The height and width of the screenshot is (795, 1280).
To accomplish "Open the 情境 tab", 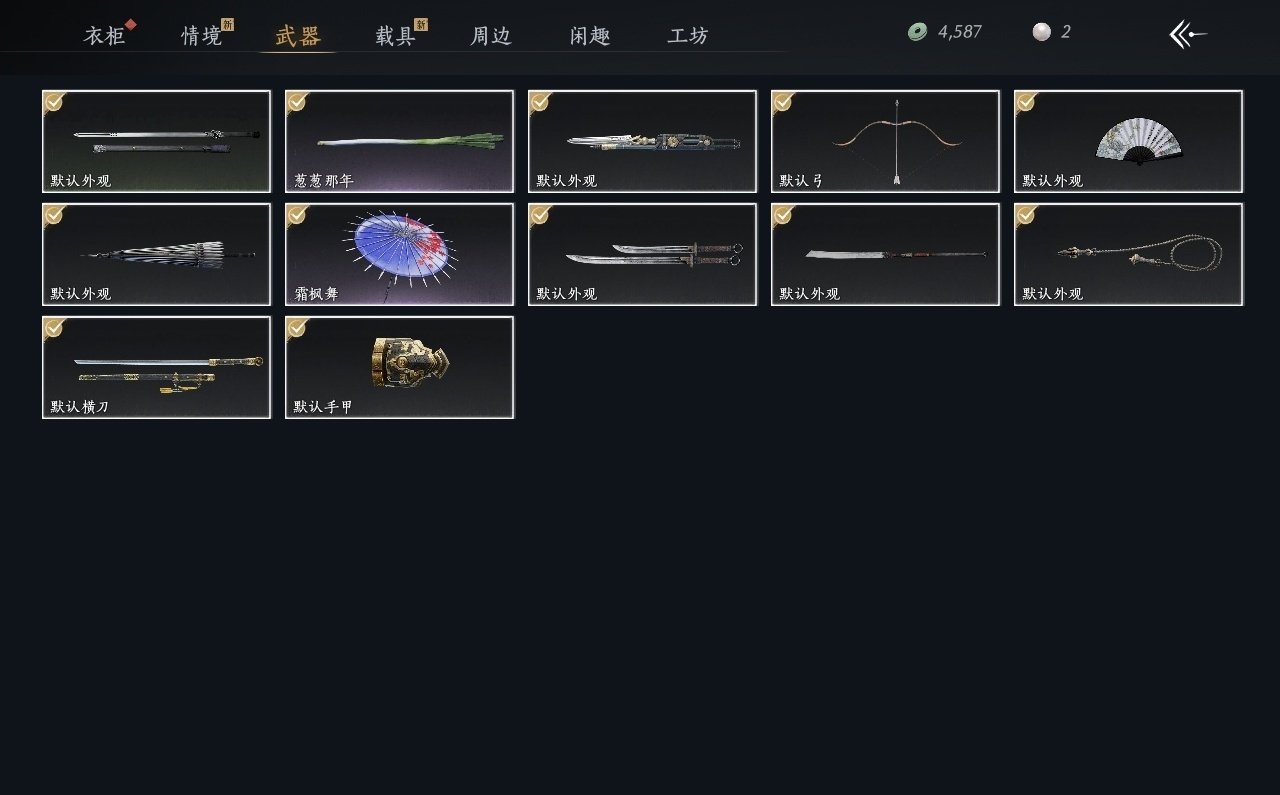I will tap(202, 37).
